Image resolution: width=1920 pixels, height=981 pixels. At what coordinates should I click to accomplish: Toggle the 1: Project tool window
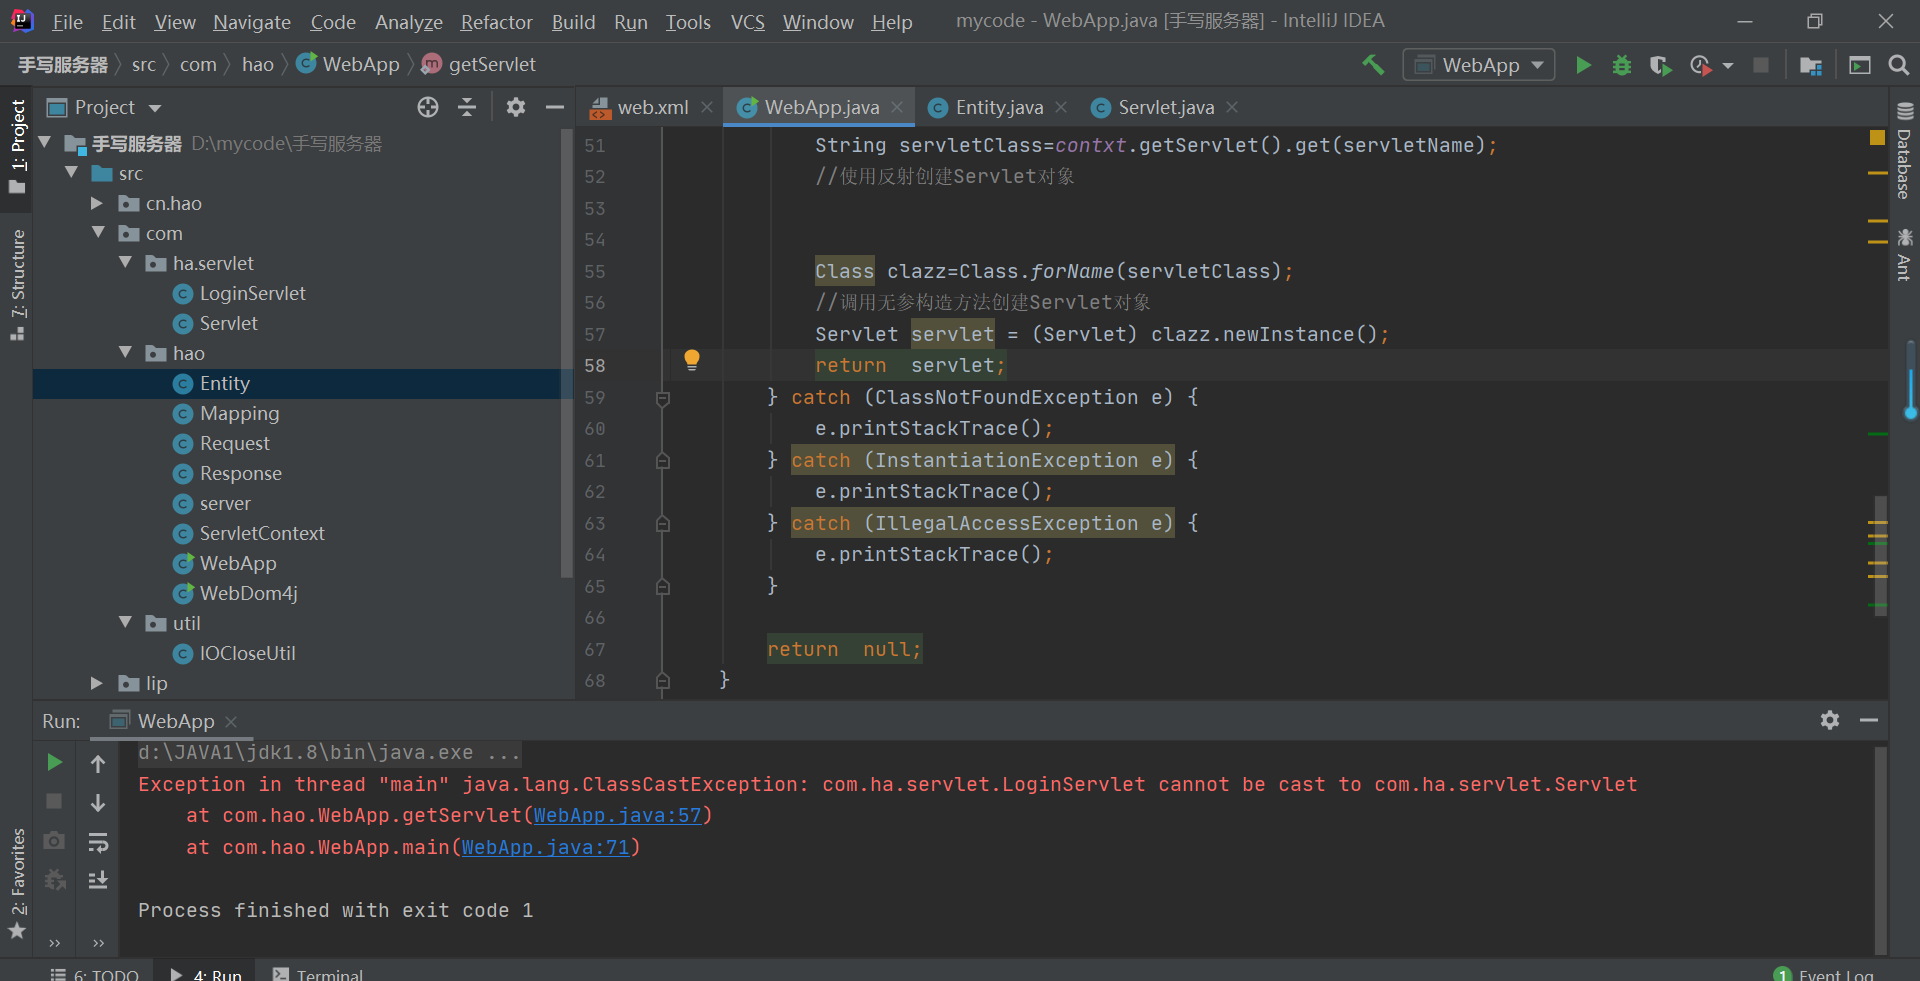pos(17,146)
